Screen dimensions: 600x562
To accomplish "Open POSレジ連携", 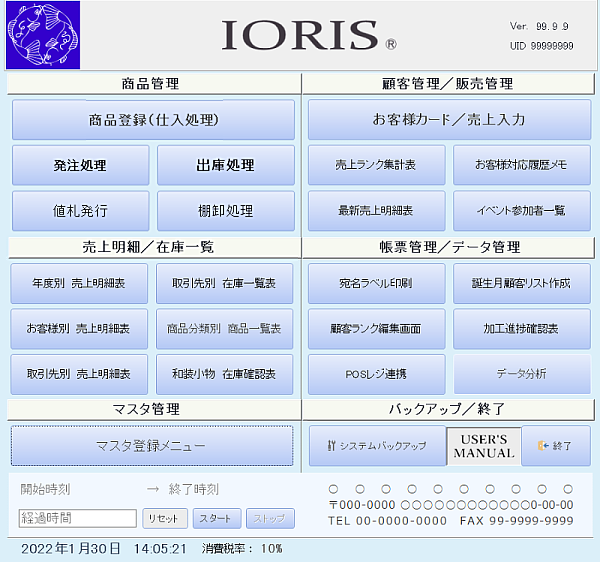I will pyautogui.click(x=377, y=374).
